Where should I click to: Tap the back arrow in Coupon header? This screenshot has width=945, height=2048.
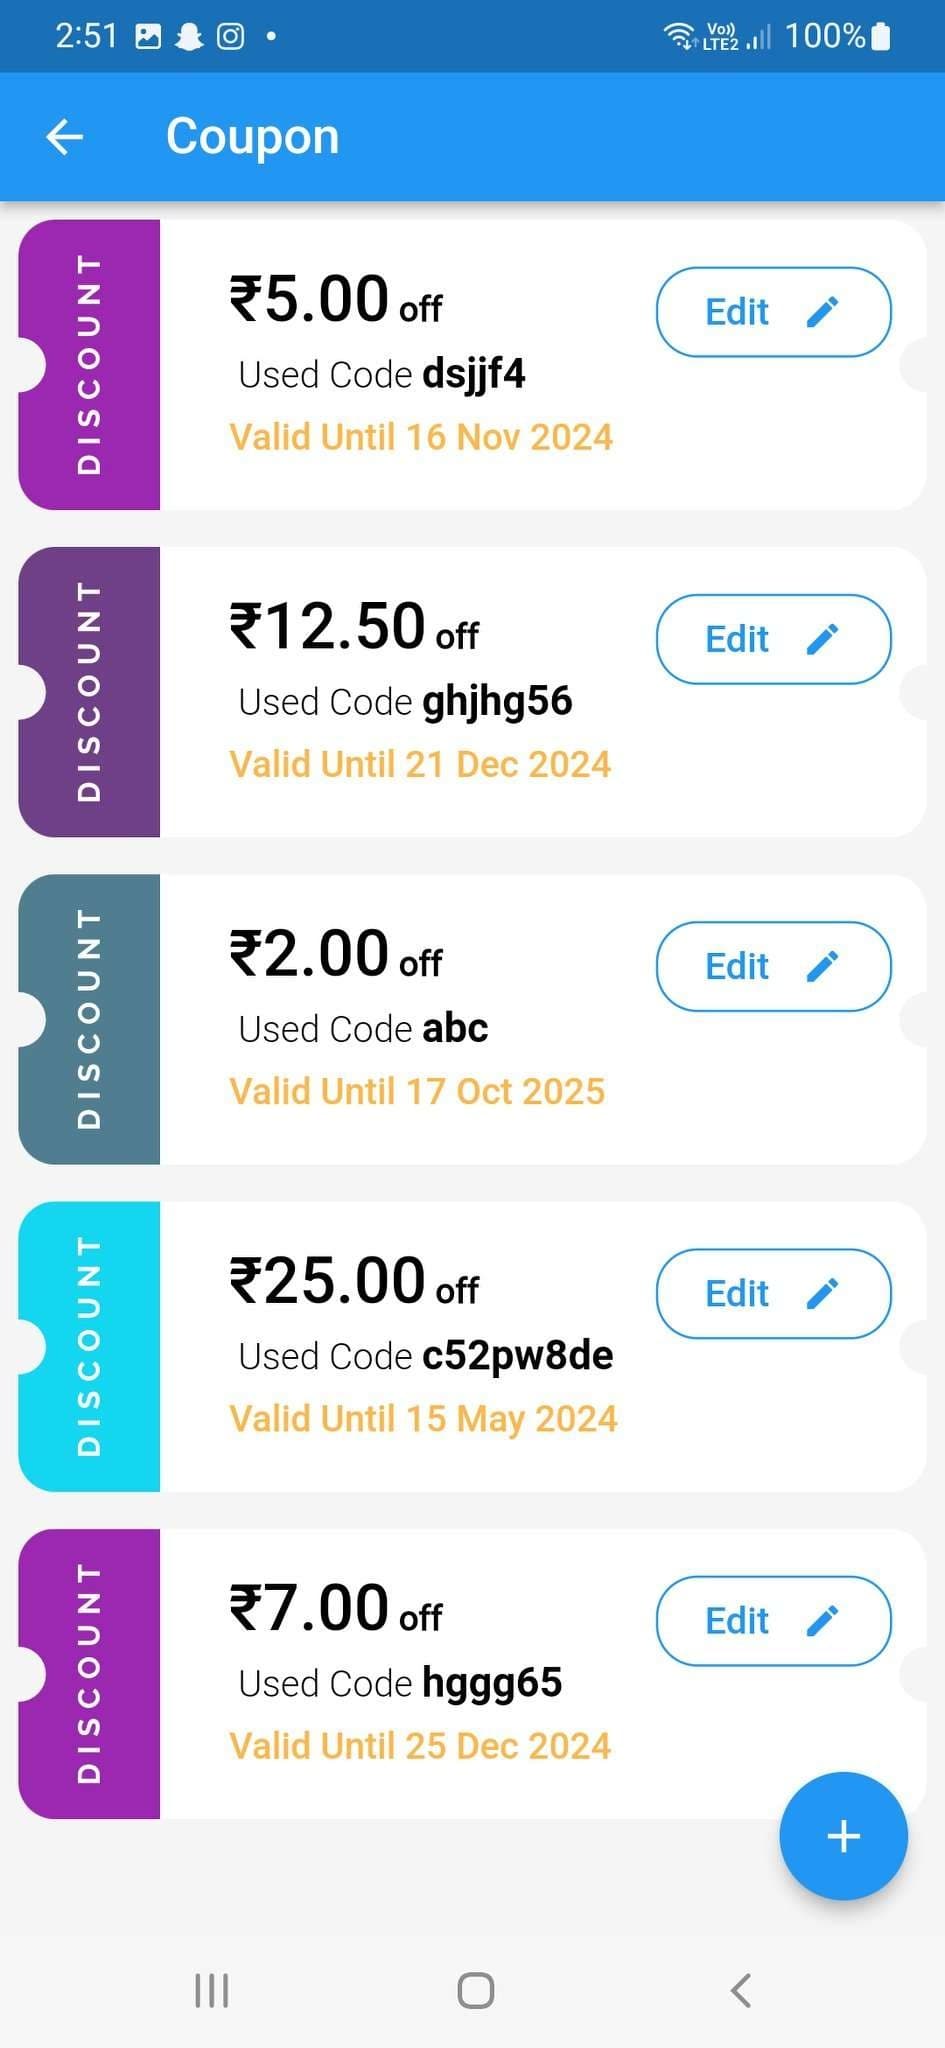point(65,137)
